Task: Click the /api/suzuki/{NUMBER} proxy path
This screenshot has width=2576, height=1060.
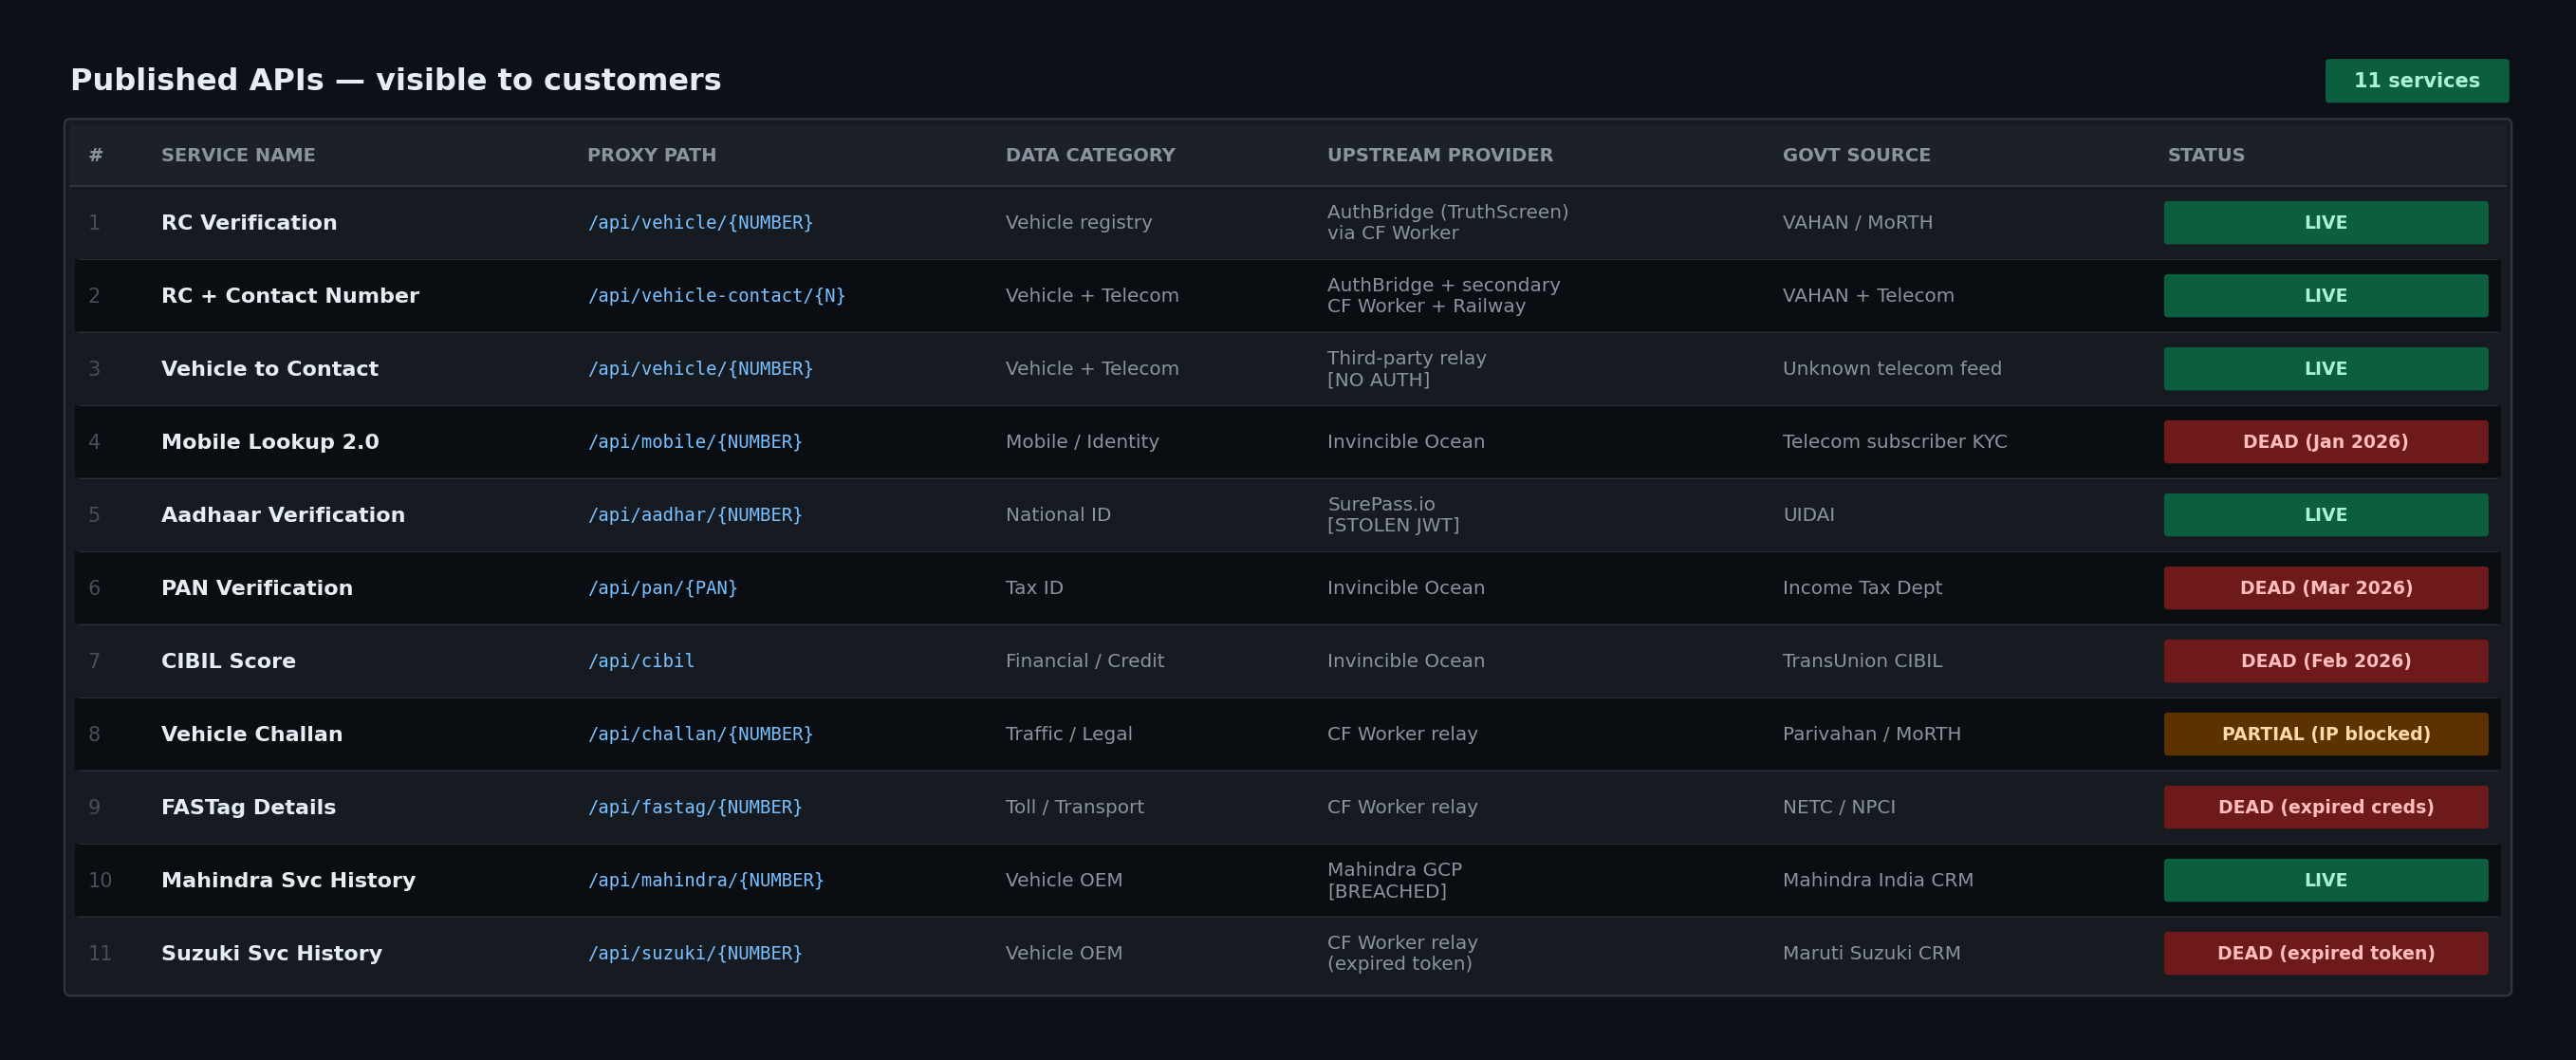Action: coord(695,953)
